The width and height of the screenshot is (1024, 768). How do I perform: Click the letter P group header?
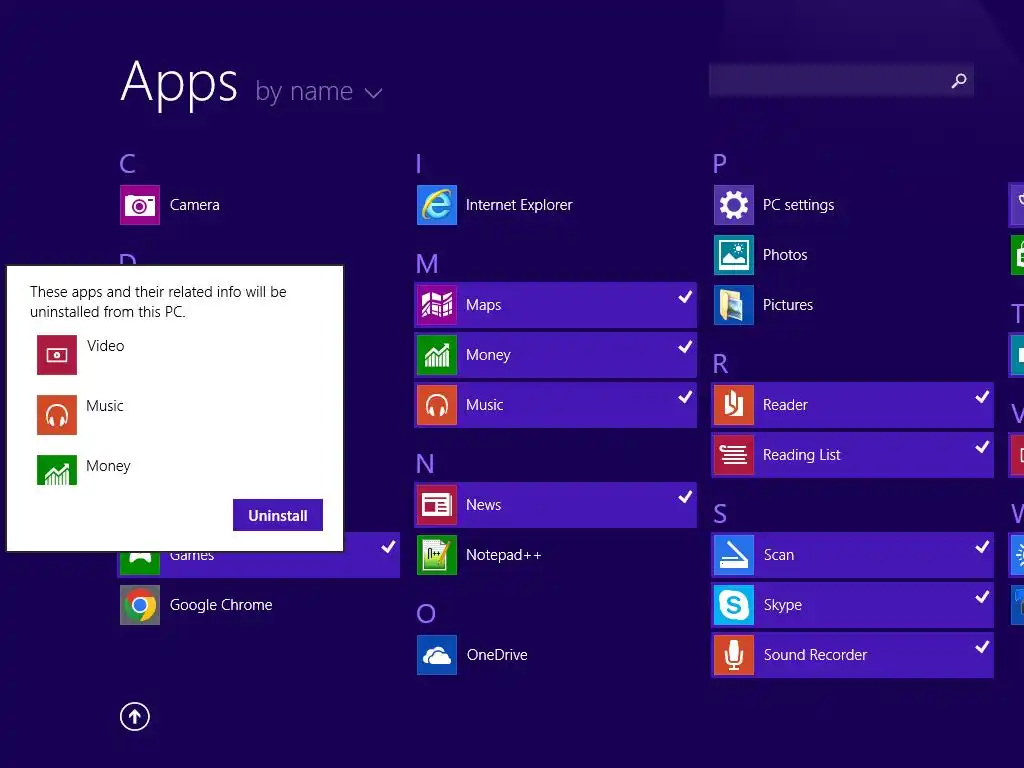point(720,164)
